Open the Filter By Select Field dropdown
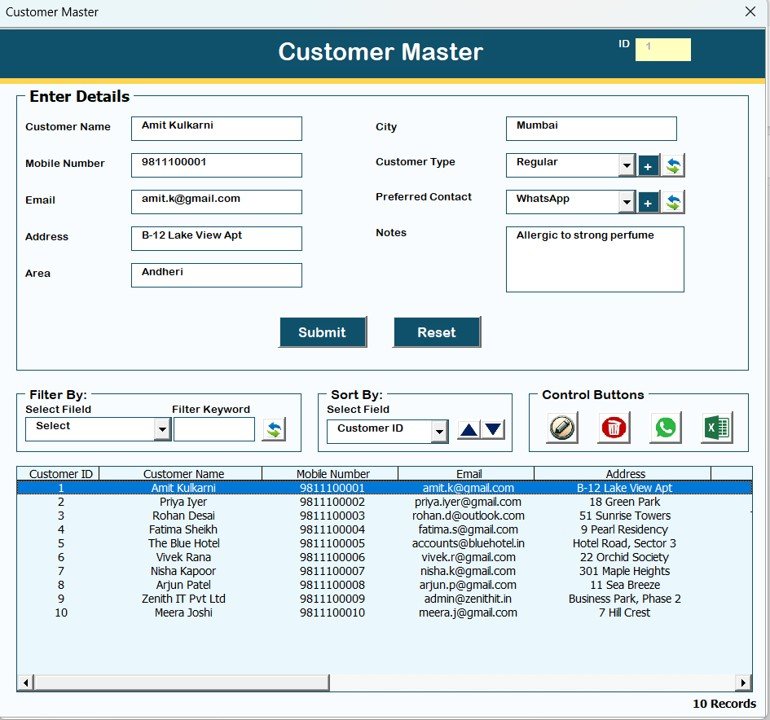This screenshot has width=770, height=720. pos(162,430)
